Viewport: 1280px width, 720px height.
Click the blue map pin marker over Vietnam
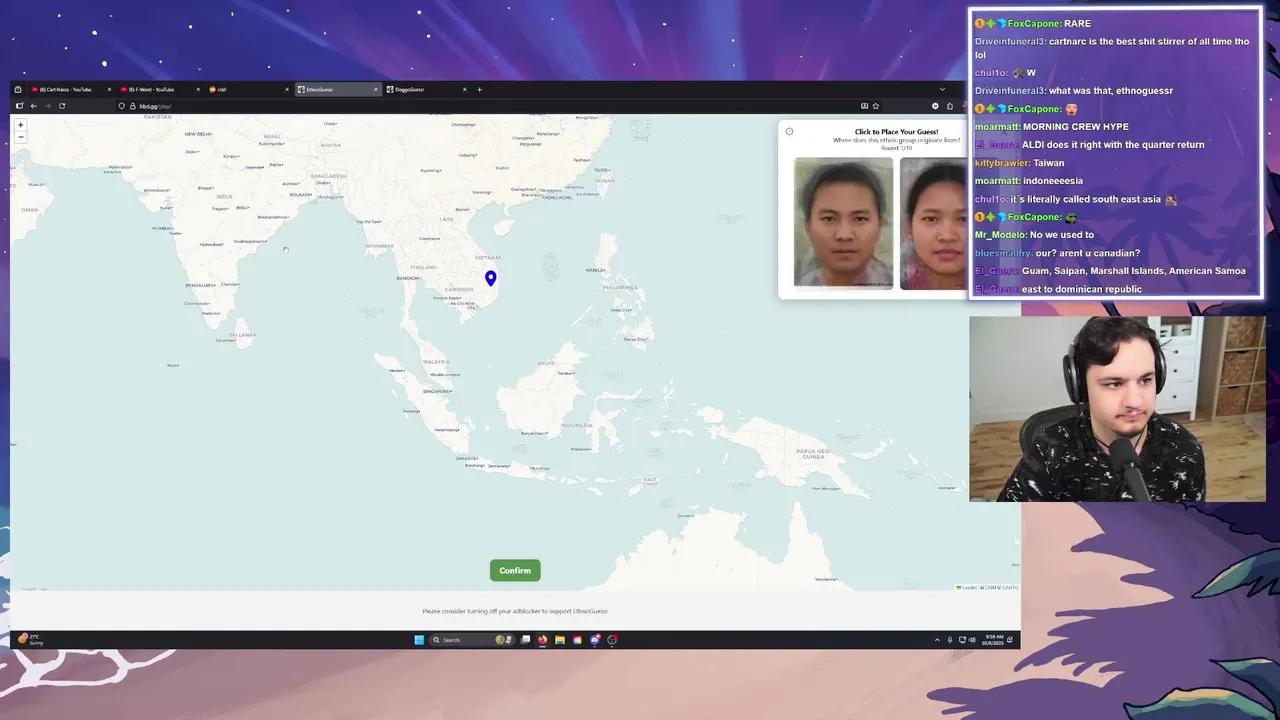tap(490, 278)
